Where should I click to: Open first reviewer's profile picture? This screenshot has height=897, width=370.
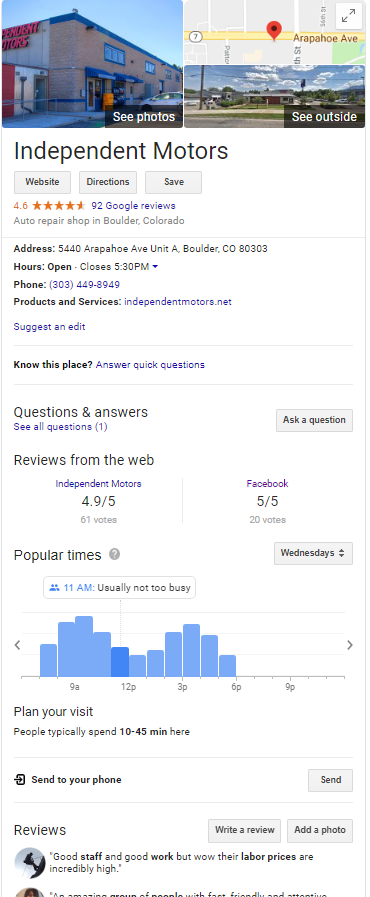click(x=30, y=863)
